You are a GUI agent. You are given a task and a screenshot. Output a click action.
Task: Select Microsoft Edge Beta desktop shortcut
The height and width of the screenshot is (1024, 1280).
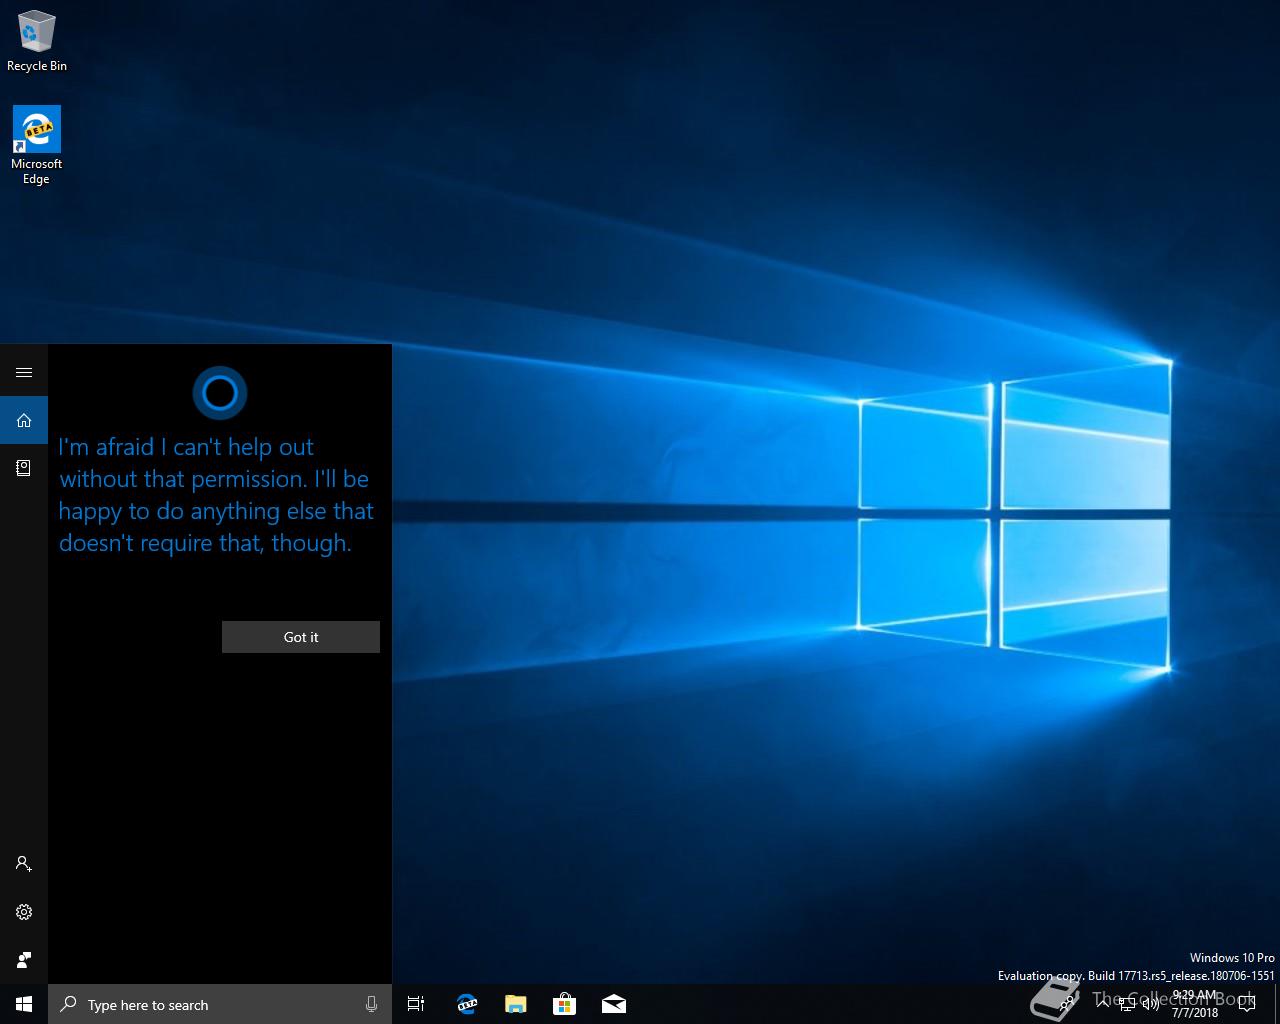[37, 145]
